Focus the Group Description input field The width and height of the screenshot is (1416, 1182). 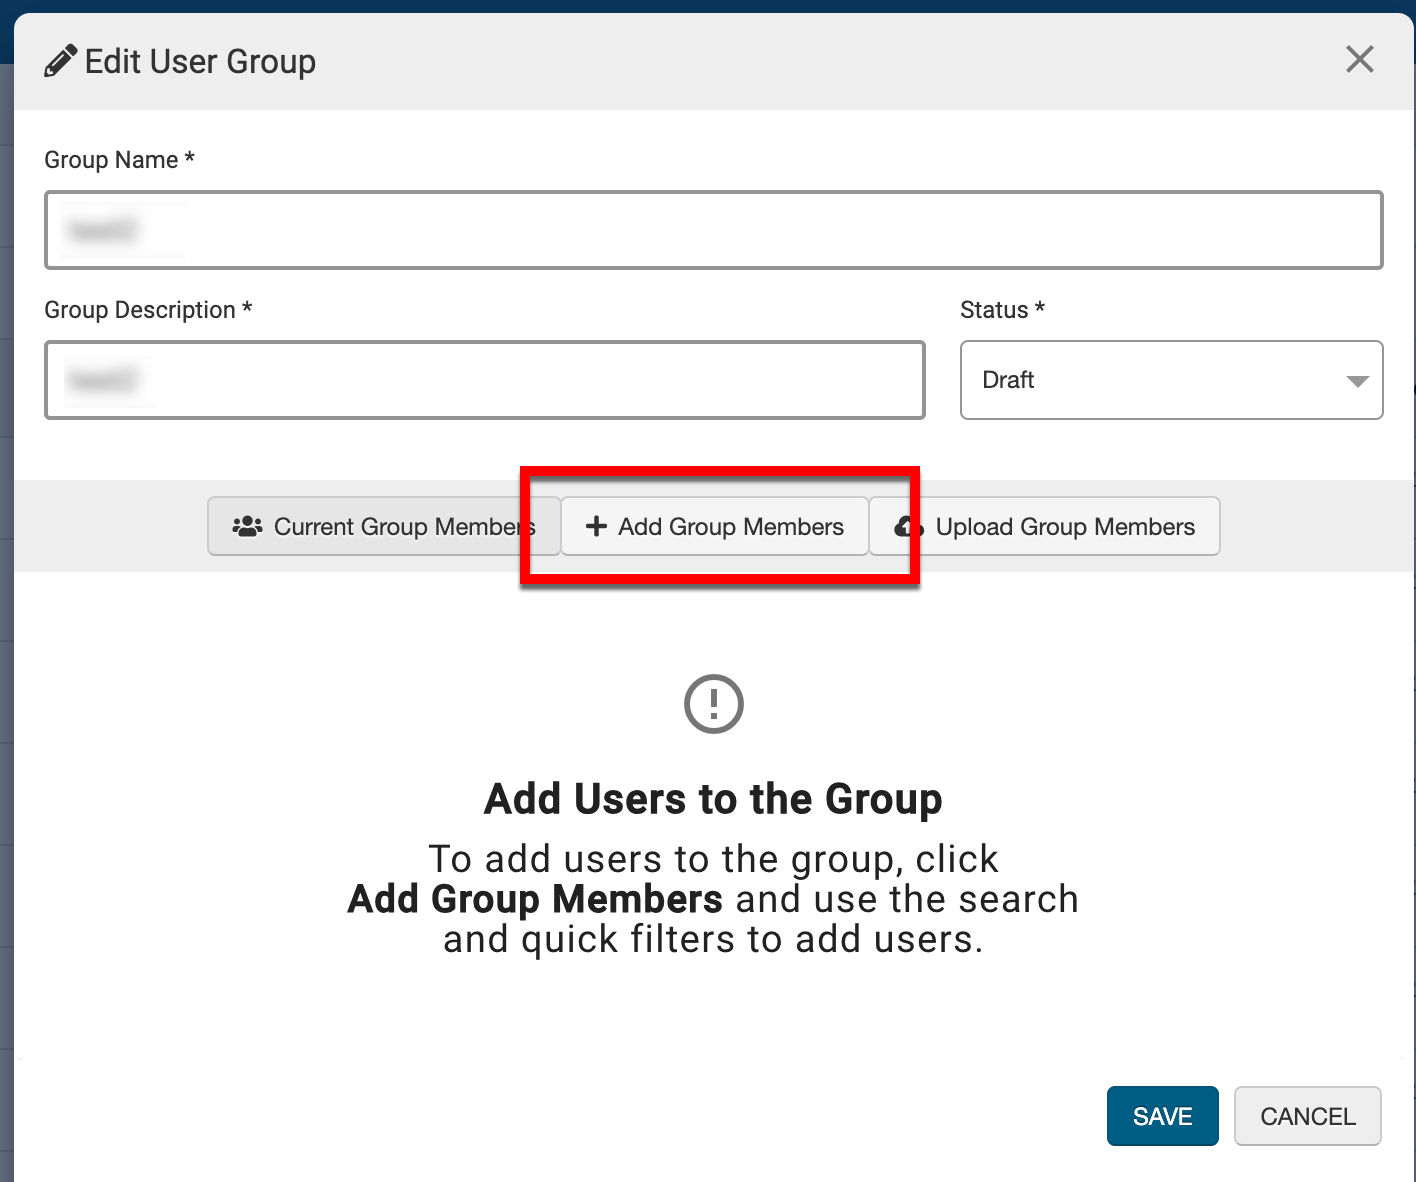pos(484,380)
